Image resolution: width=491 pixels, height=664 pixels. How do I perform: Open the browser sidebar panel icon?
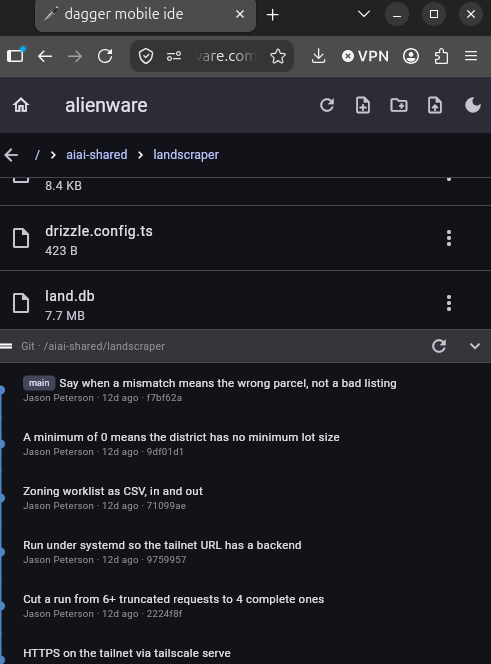(x=16, y=55)
